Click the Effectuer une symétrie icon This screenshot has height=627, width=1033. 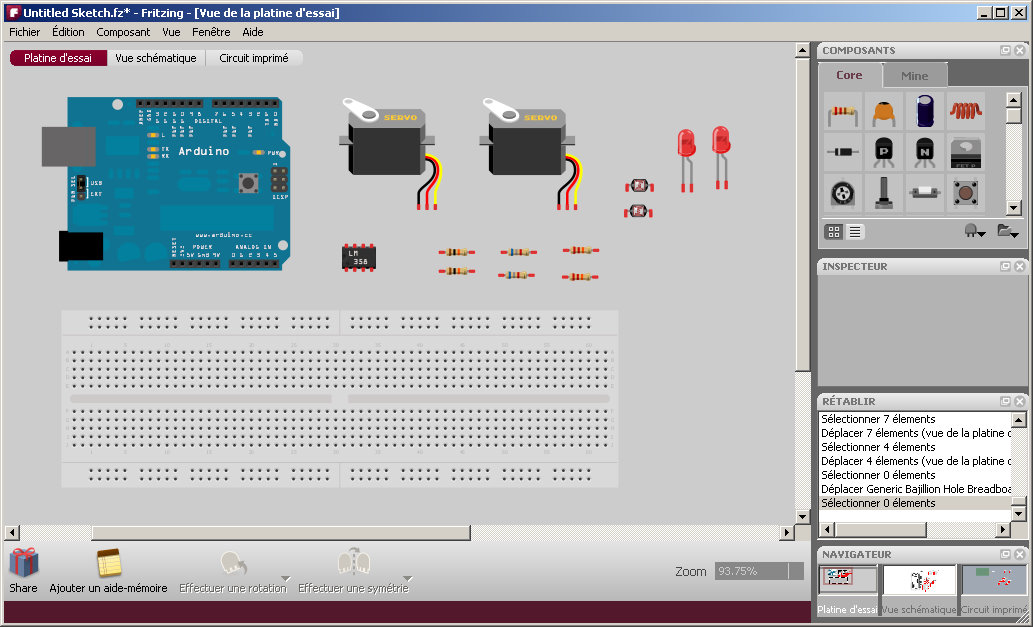(354, 562)
